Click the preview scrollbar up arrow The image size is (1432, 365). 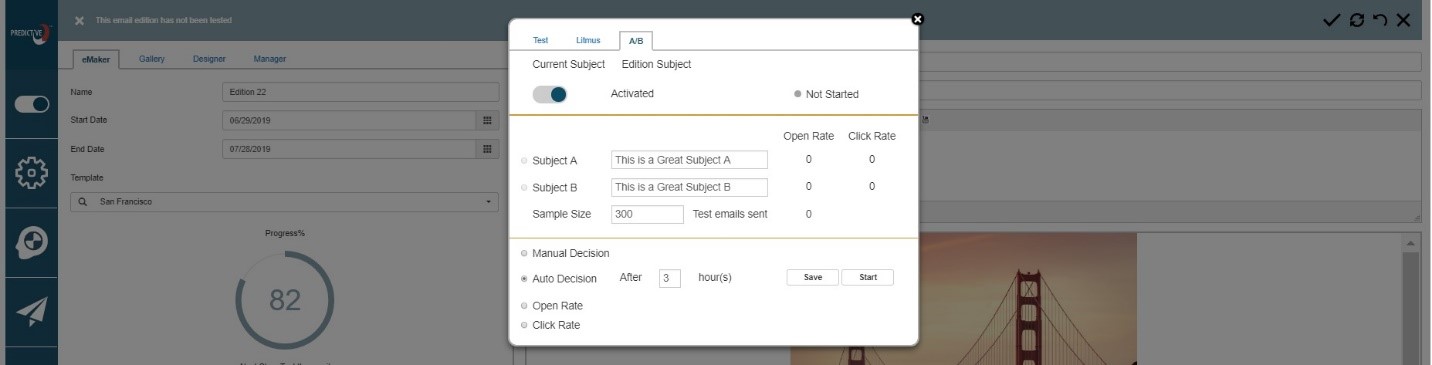click(1411, 244)
